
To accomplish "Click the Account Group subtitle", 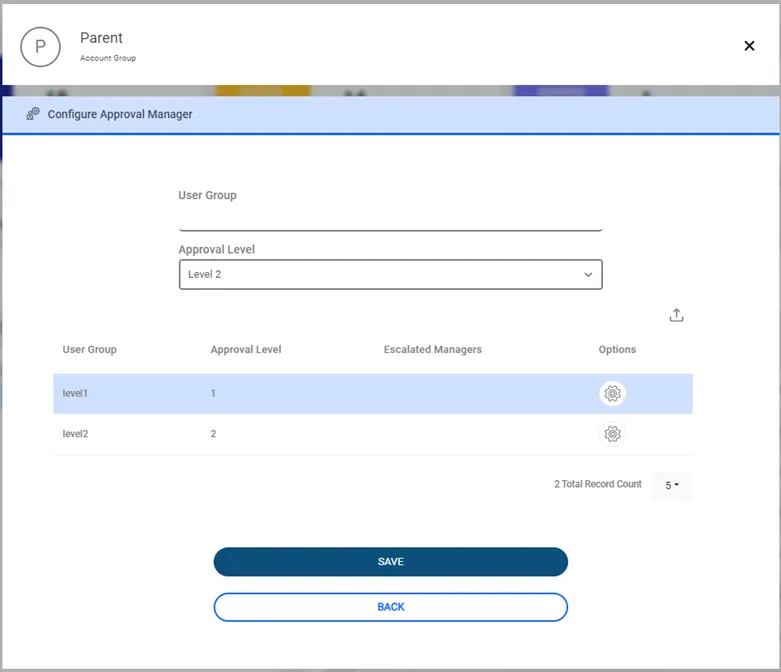I will point(108,58).
